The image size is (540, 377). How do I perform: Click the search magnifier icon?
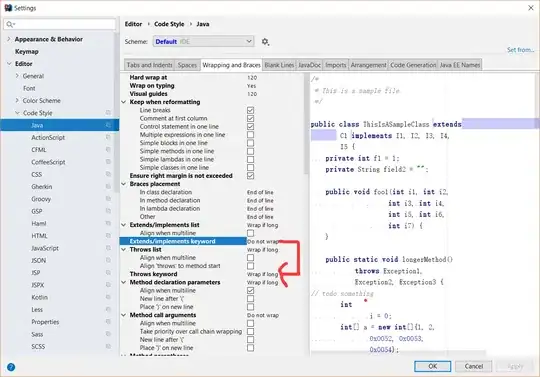(x=10, y=24)
